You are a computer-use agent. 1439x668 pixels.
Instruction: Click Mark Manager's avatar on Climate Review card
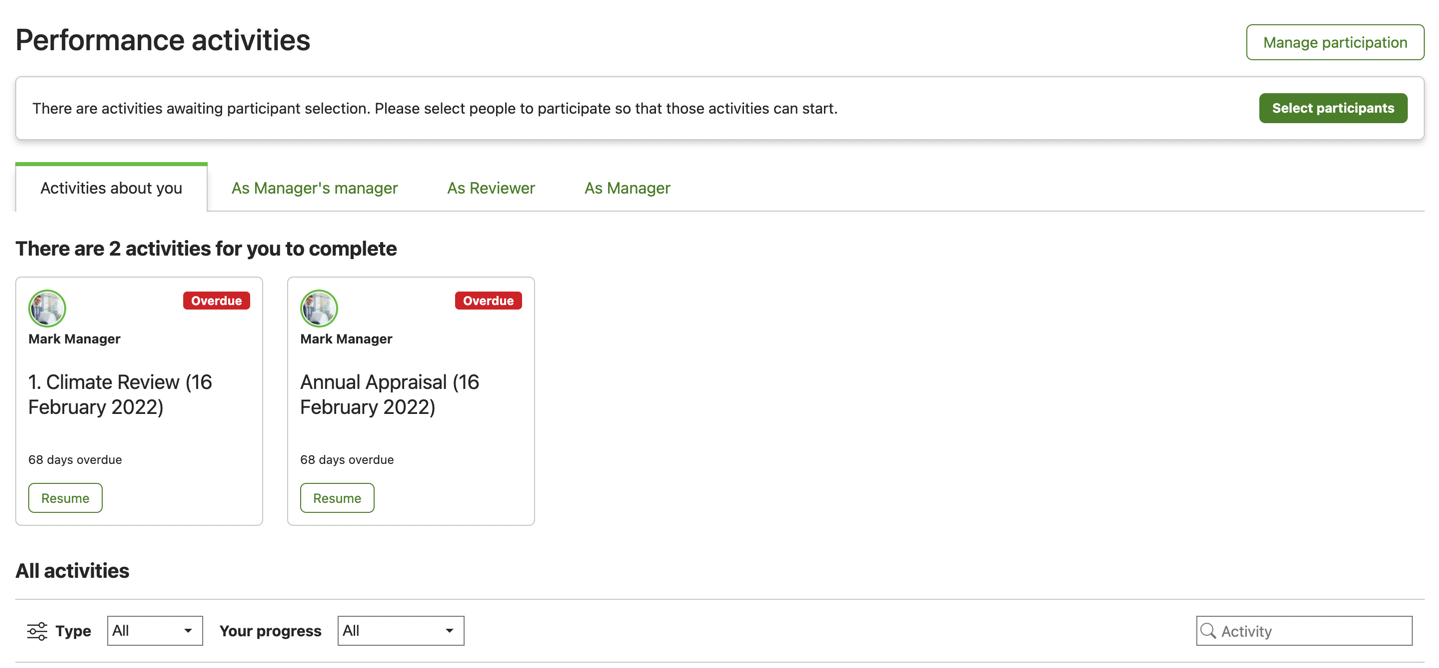pyautogui.click(x=47, y=308)
